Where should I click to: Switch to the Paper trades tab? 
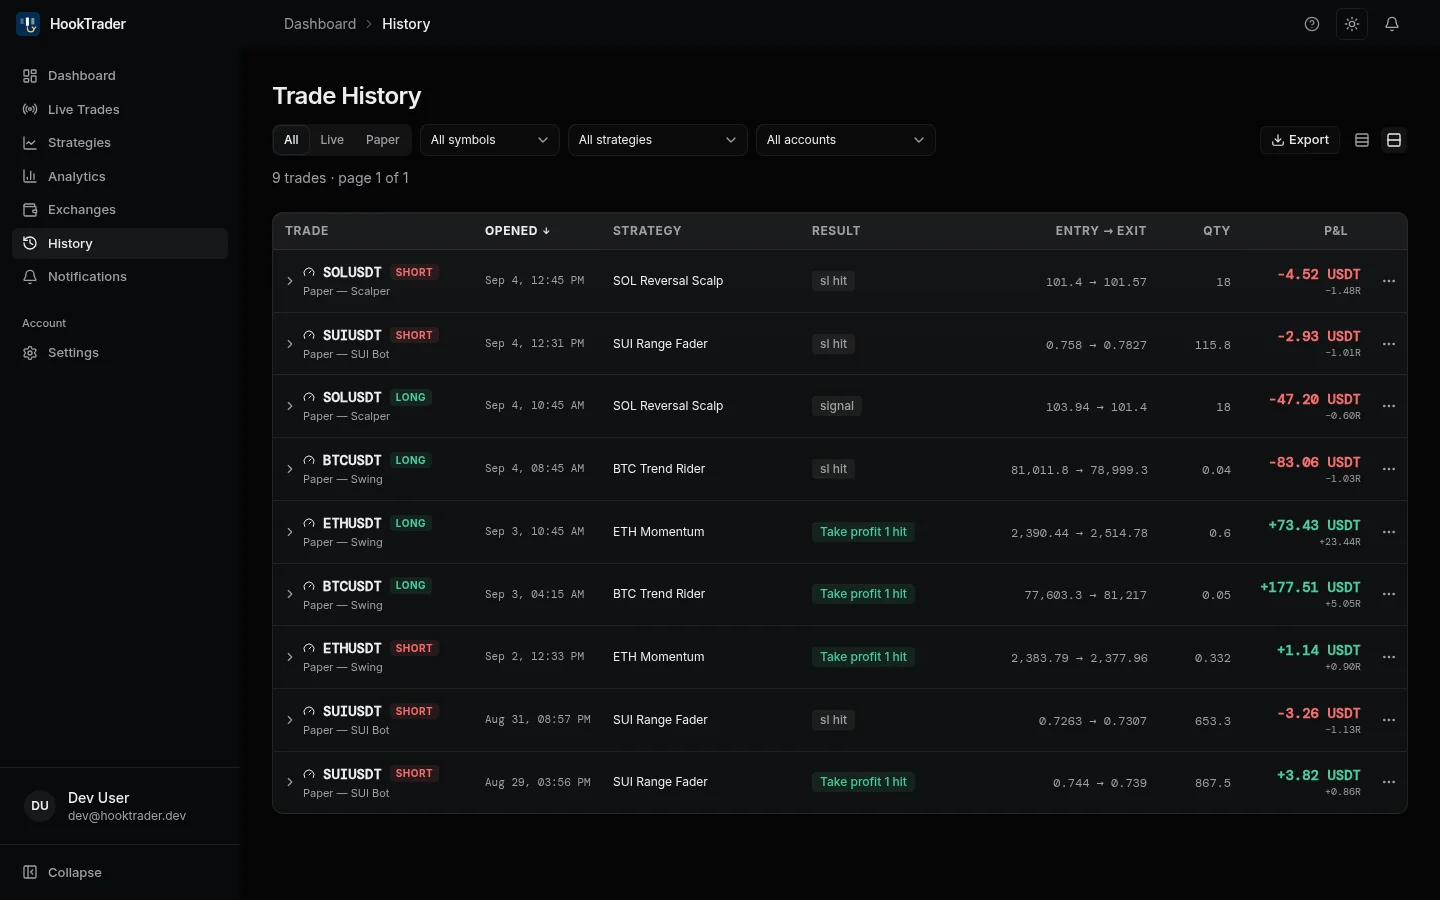click(x=382, y=140)
